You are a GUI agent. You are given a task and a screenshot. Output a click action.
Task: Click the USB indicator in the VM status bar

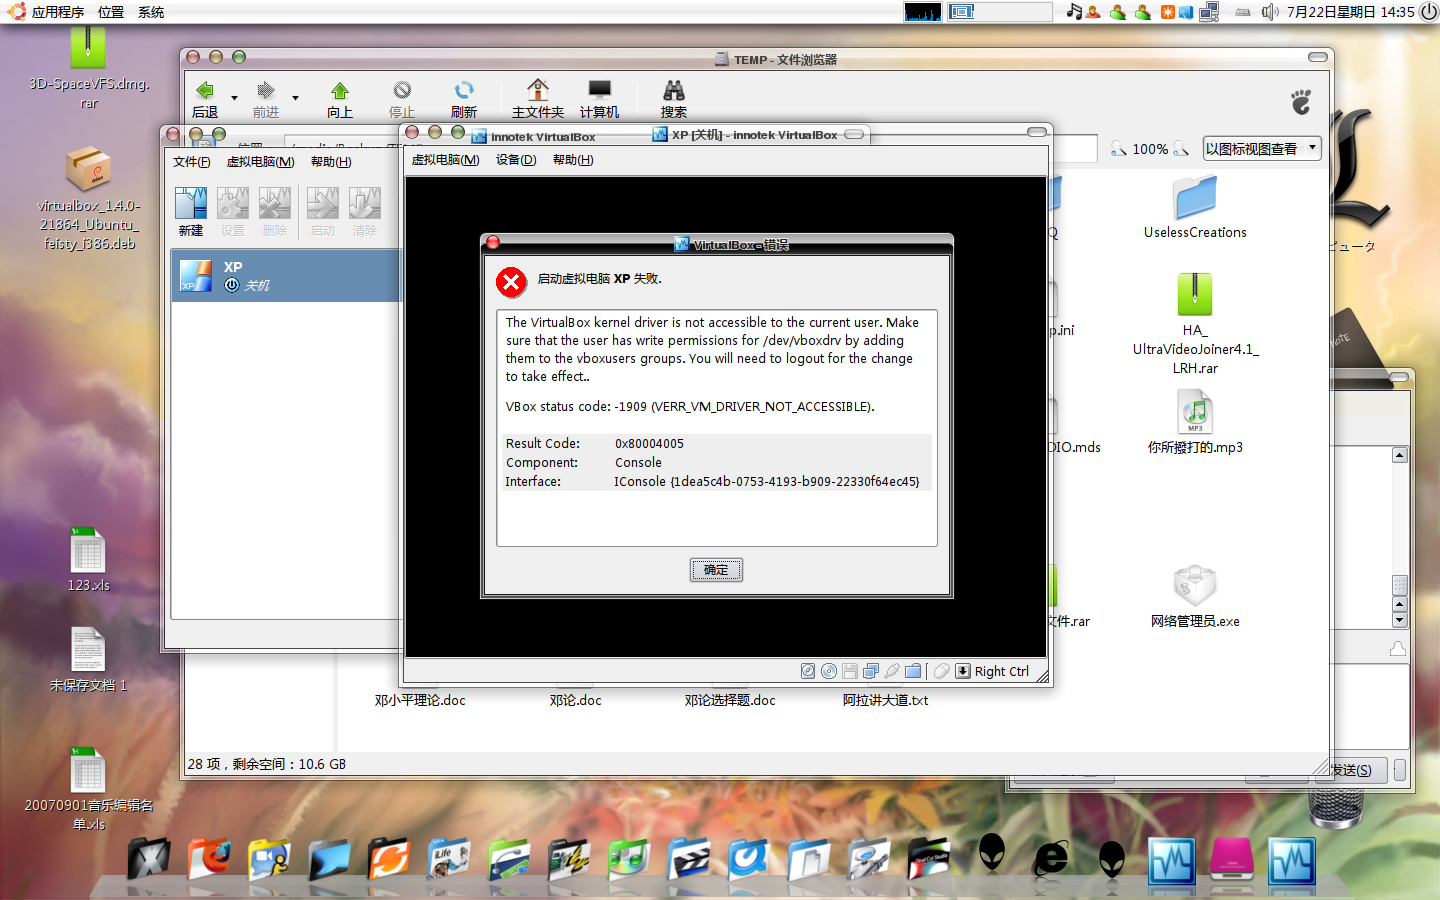(892, 671)
